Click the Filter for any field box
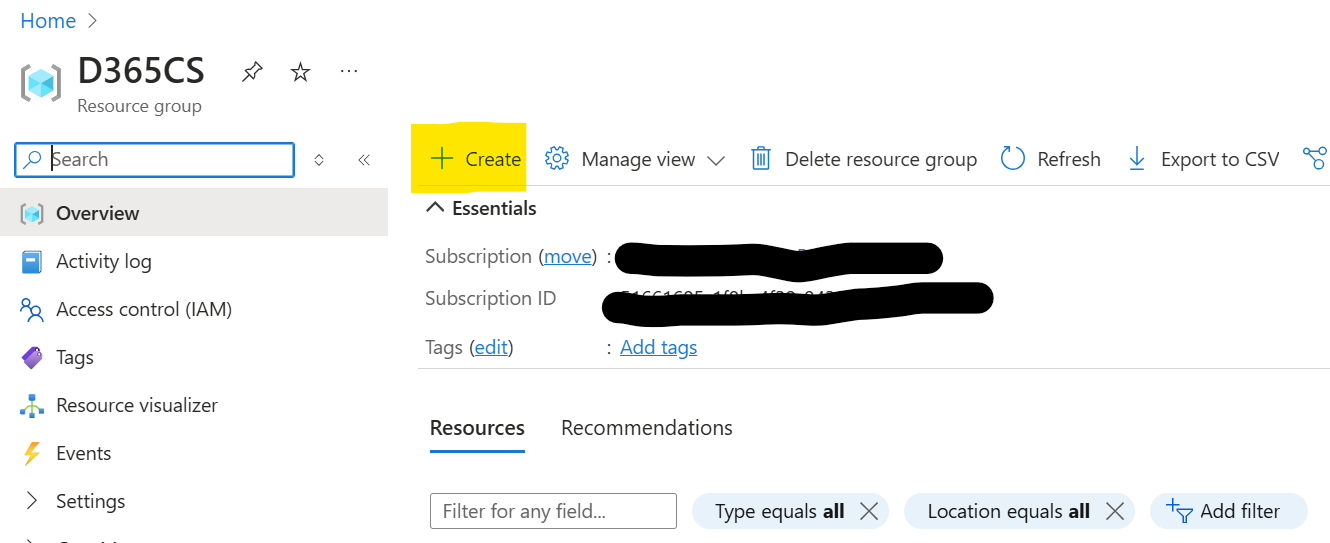Screen dimensions: 1330x543 [553, 511]
